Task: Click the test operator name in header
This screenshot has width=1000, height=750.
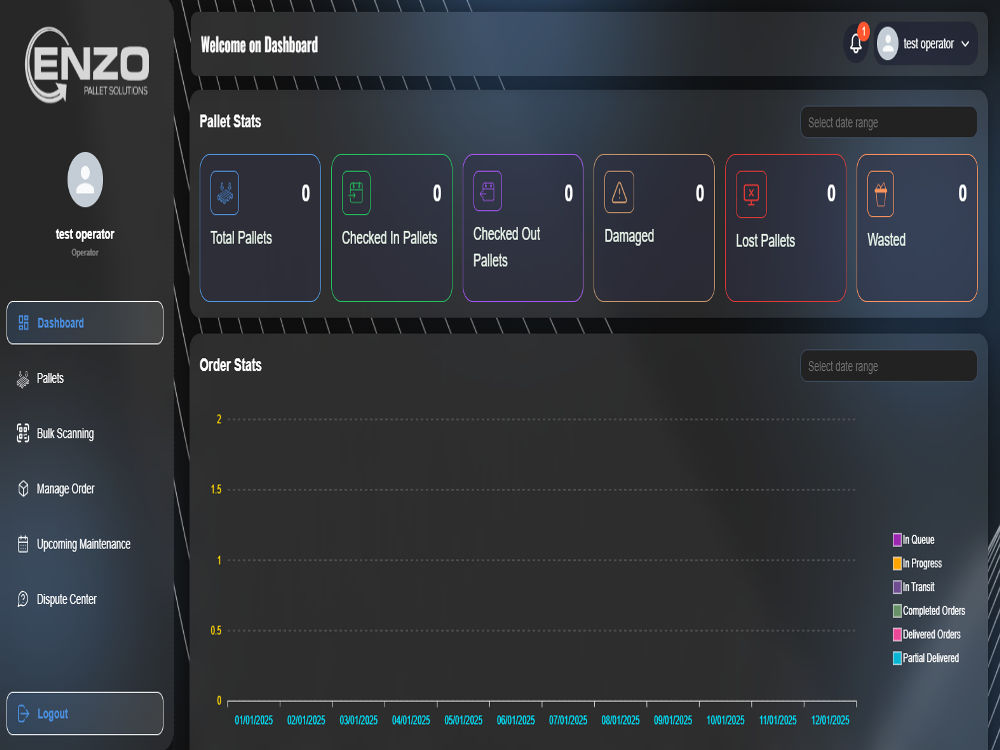Action: pyautogui.click(x=928, y=44)
